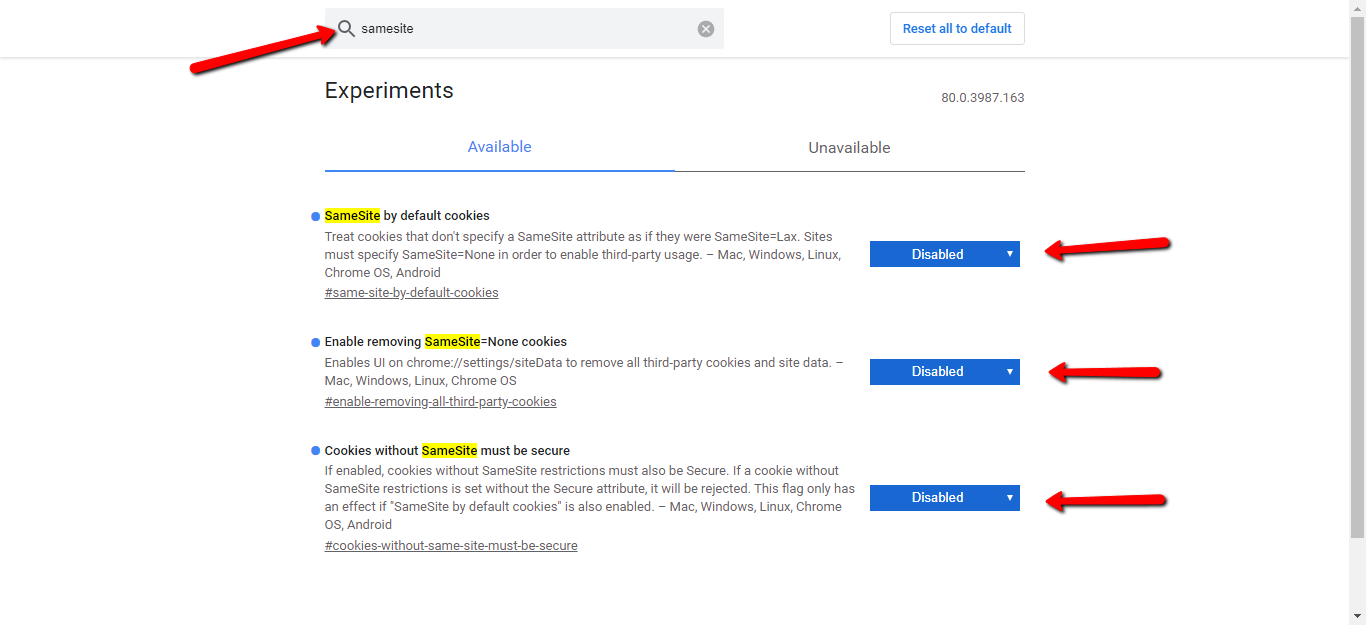Screen dimensions: 1366x625
Task: Open Cookies without SameSite must be secure dropdown
Action: 944,498
